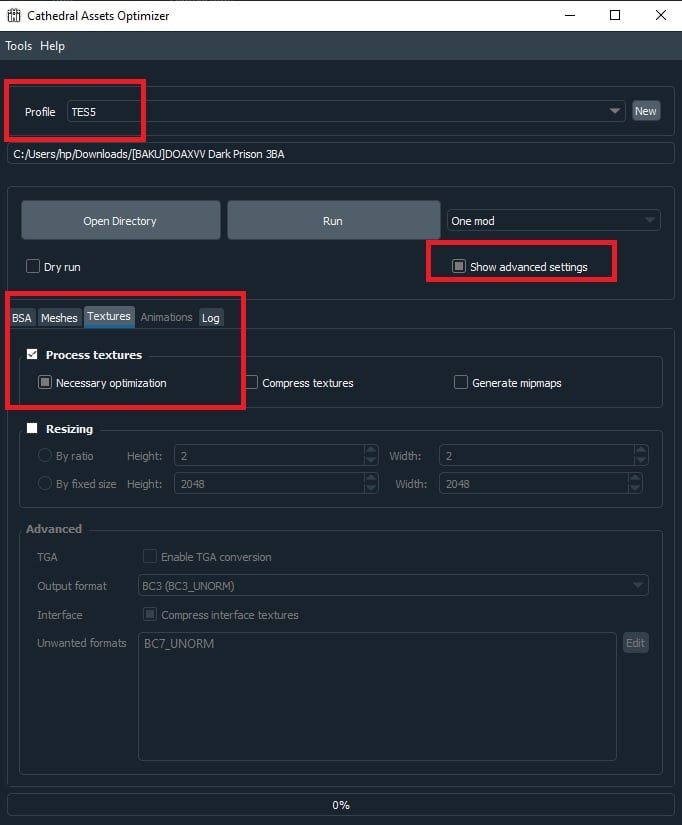Click the Open Directory button
This screenshot has width=682, height=825.
point(121,220)
